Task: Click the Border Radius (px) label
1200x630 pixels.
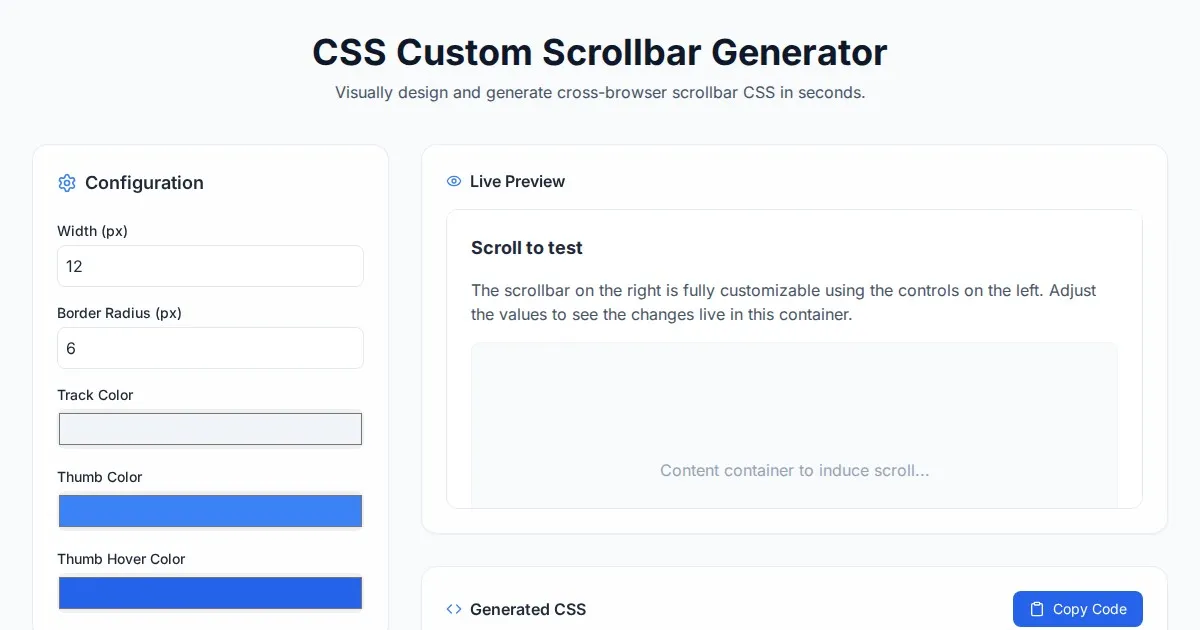Action: 119,313
